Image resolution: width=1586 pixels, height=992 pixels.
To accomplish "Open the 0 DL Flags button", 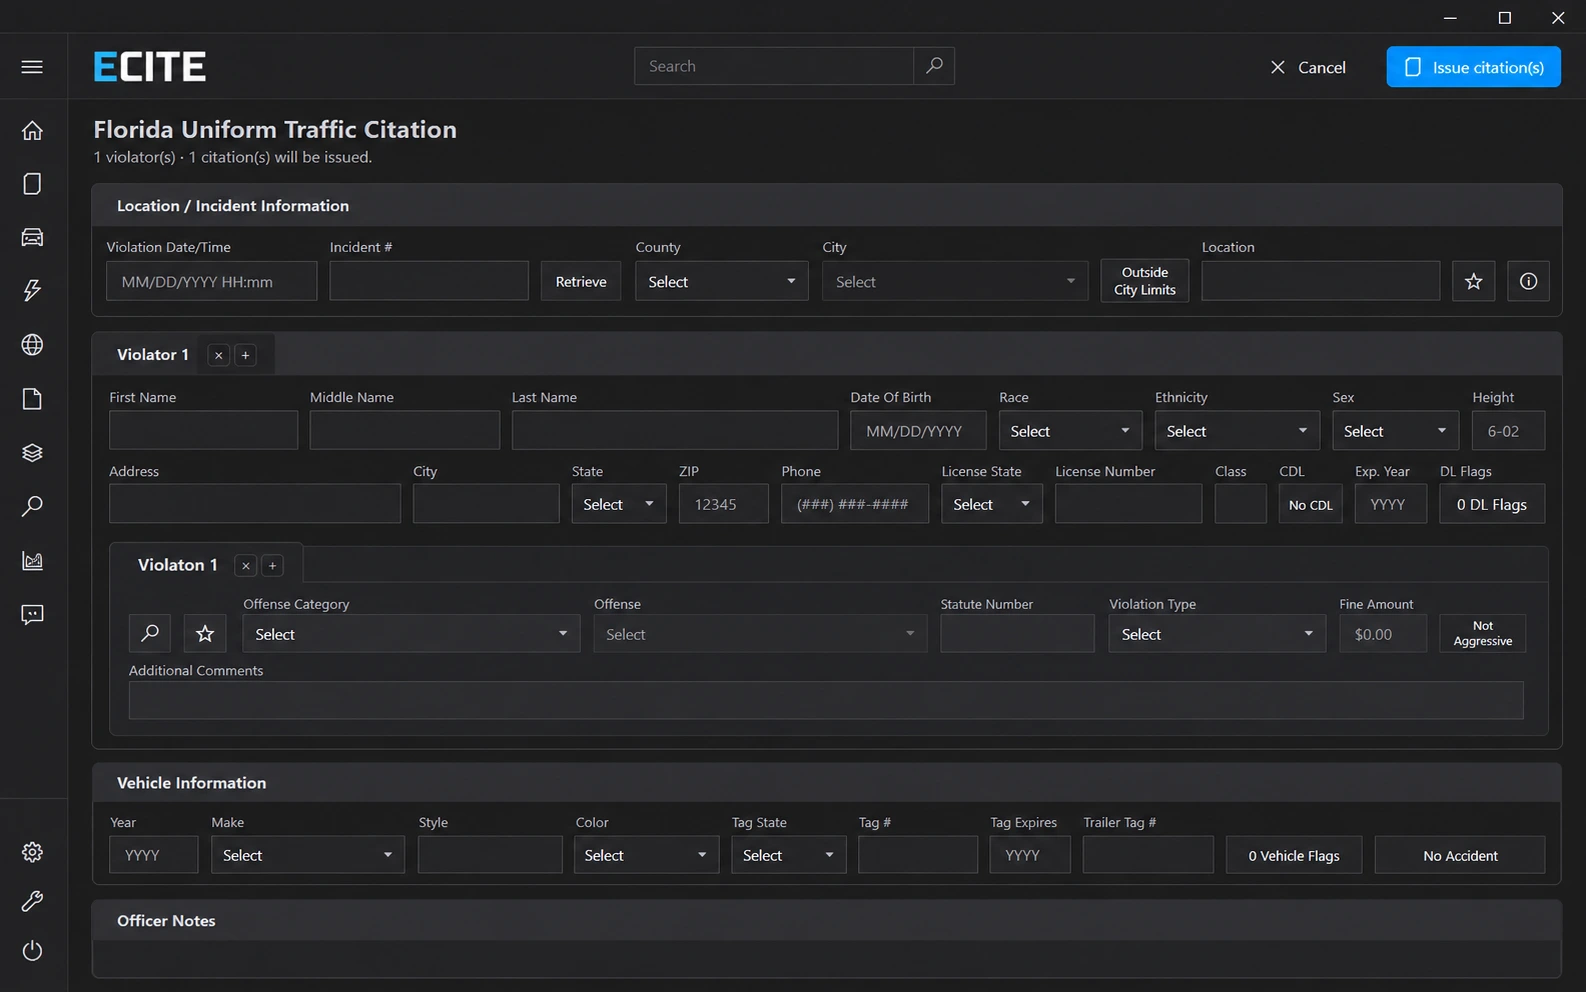I will coord(1492,505).
